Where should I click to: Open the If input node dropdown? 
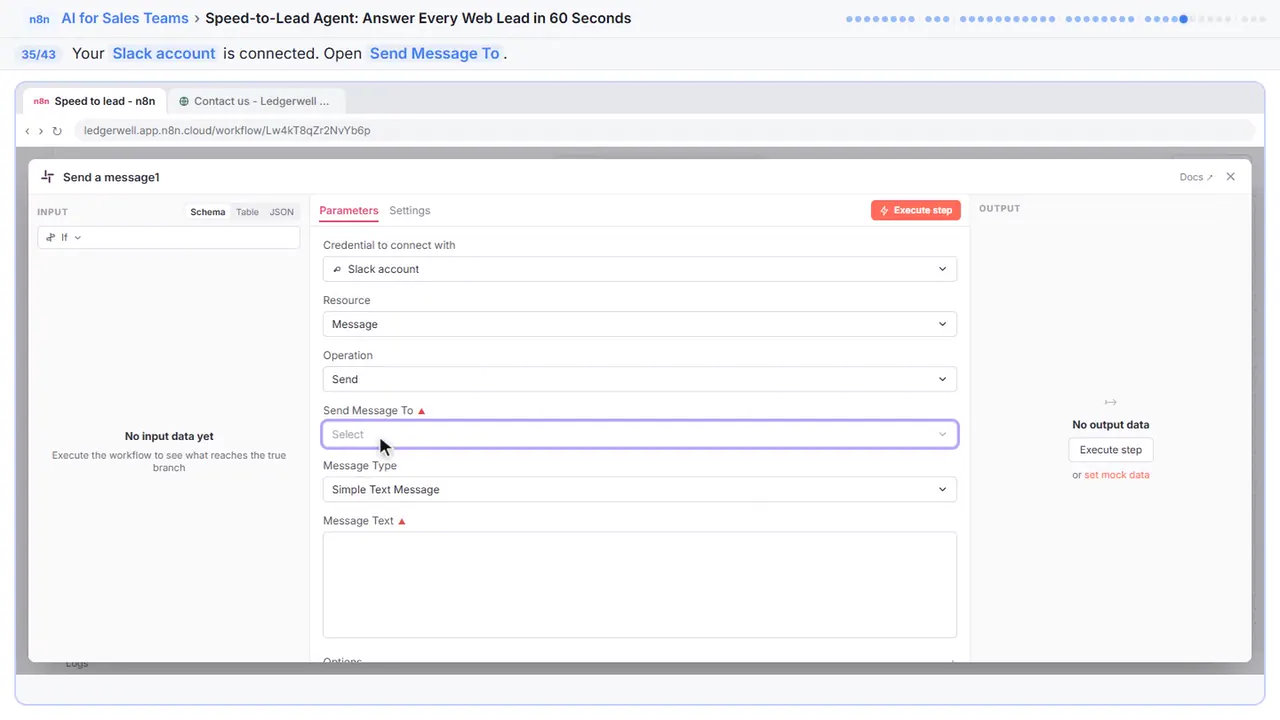[169, 237]
